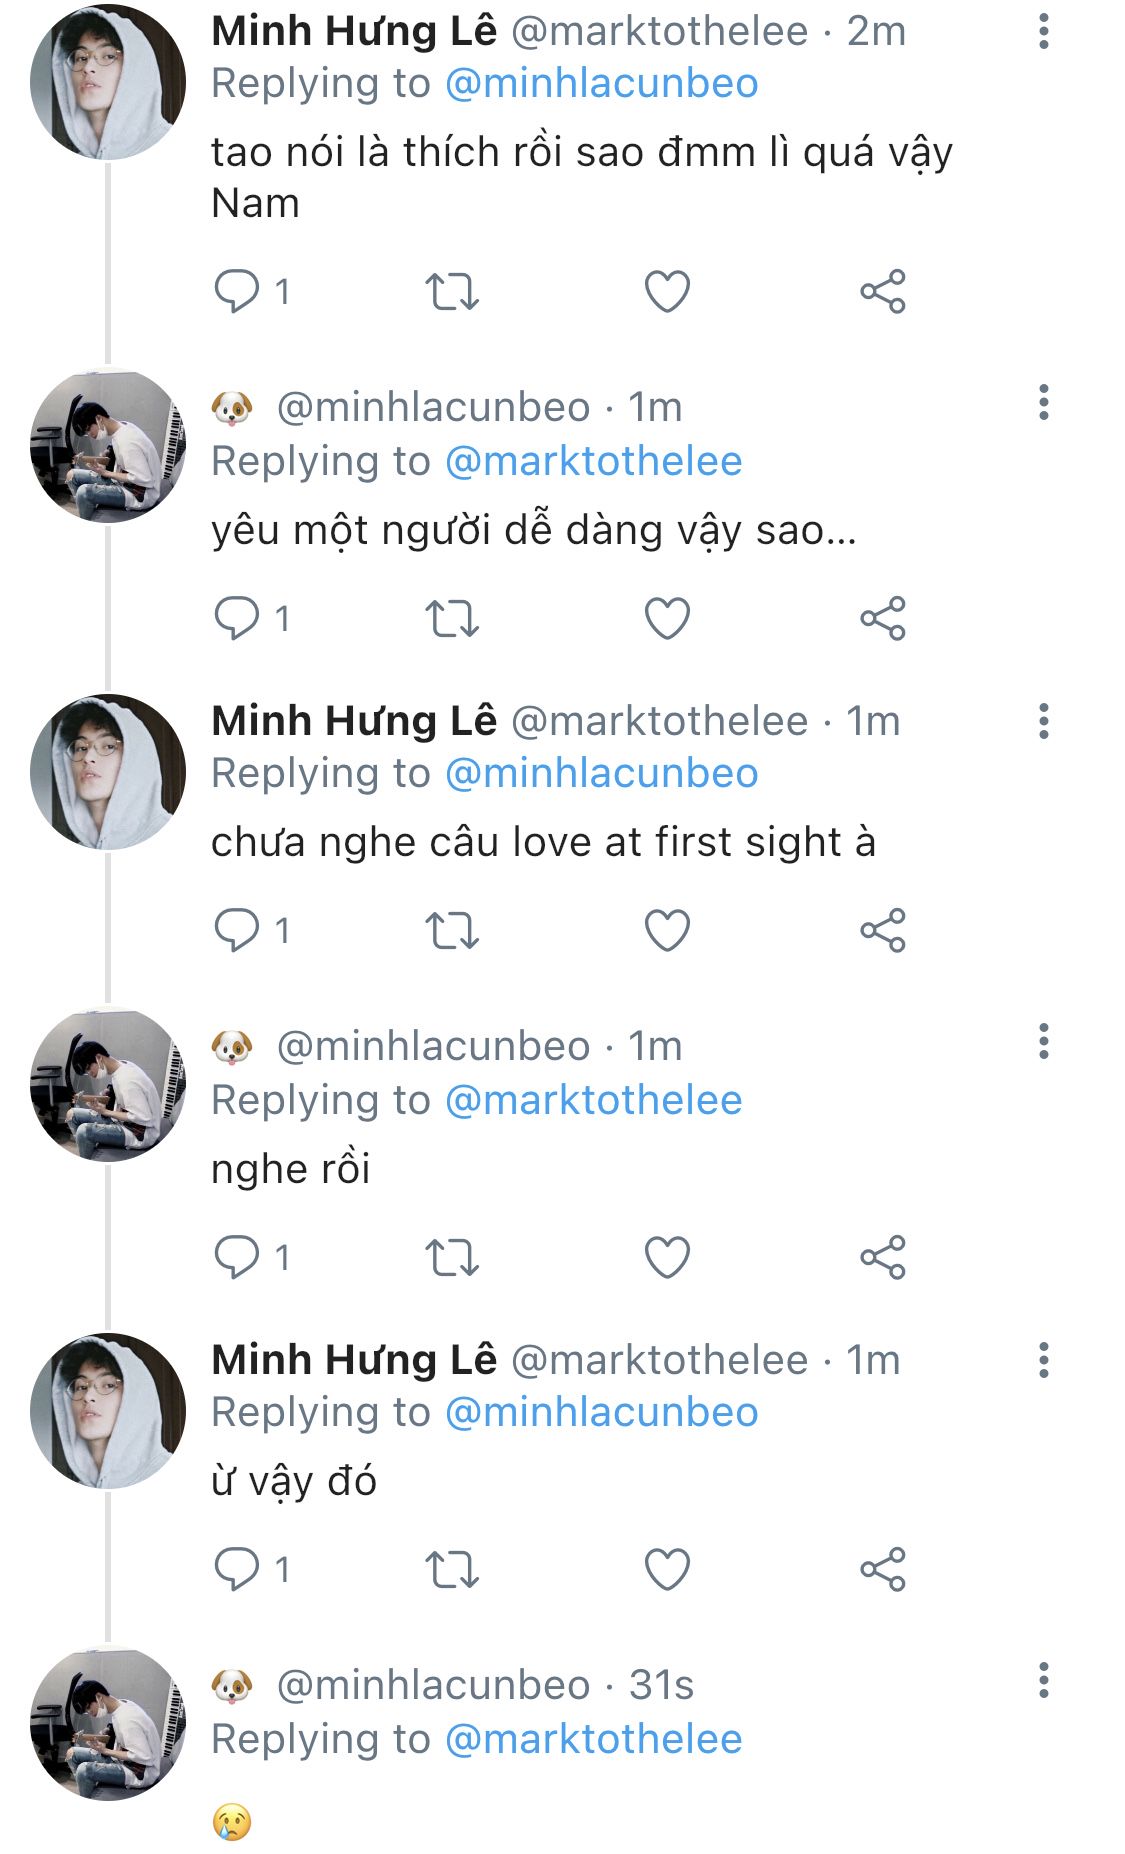Share the "tao nói là thích rồi" tweet
Image resolution: width=1125 pixels, height=1854 pixels.
(882, 291)
